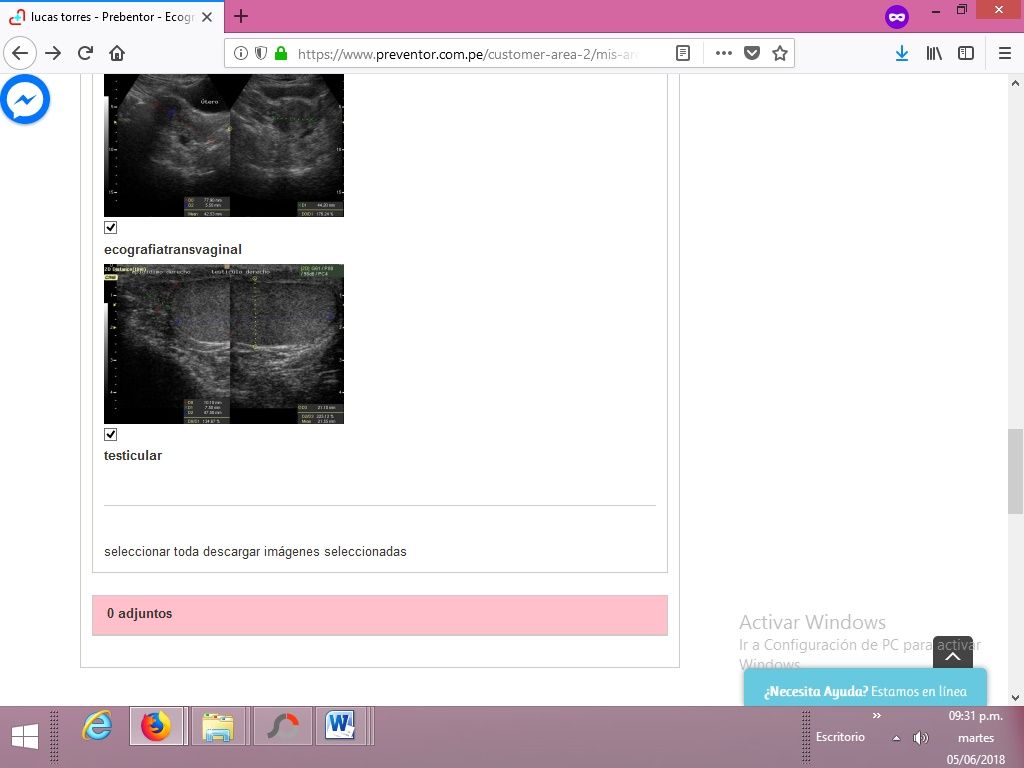
Task: Click the ecografiatransvaginal caption
Action: pyautogui.click(x=173, y=249)
